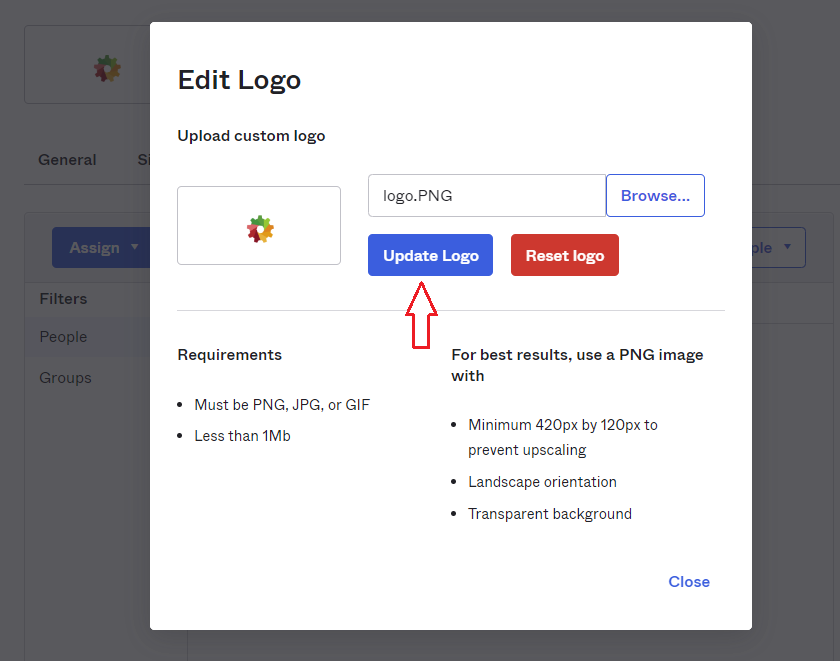The width and height of the screenshot is (840, 661).
Task: Click the Upload custom logo label
Action: click(x=251, y=136)
